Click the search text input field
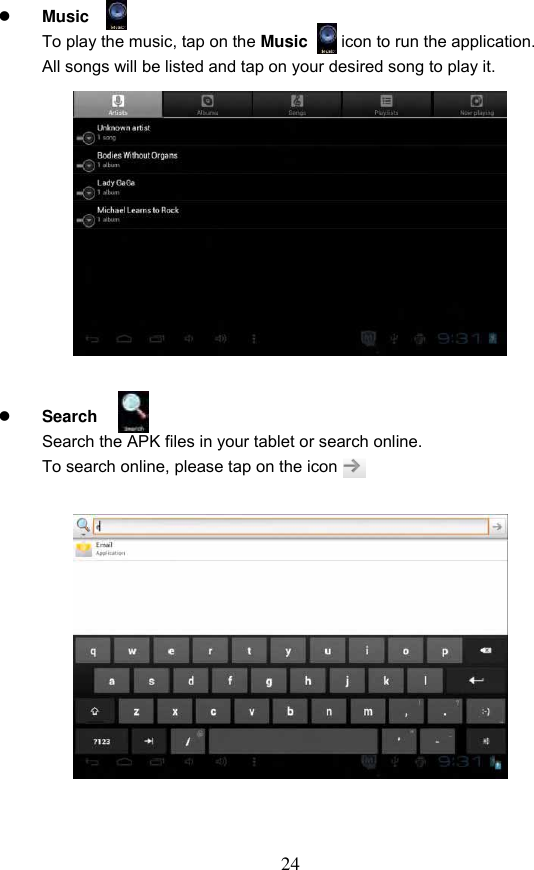Viewport: 534px width, 870px height. tap(290, 526)
